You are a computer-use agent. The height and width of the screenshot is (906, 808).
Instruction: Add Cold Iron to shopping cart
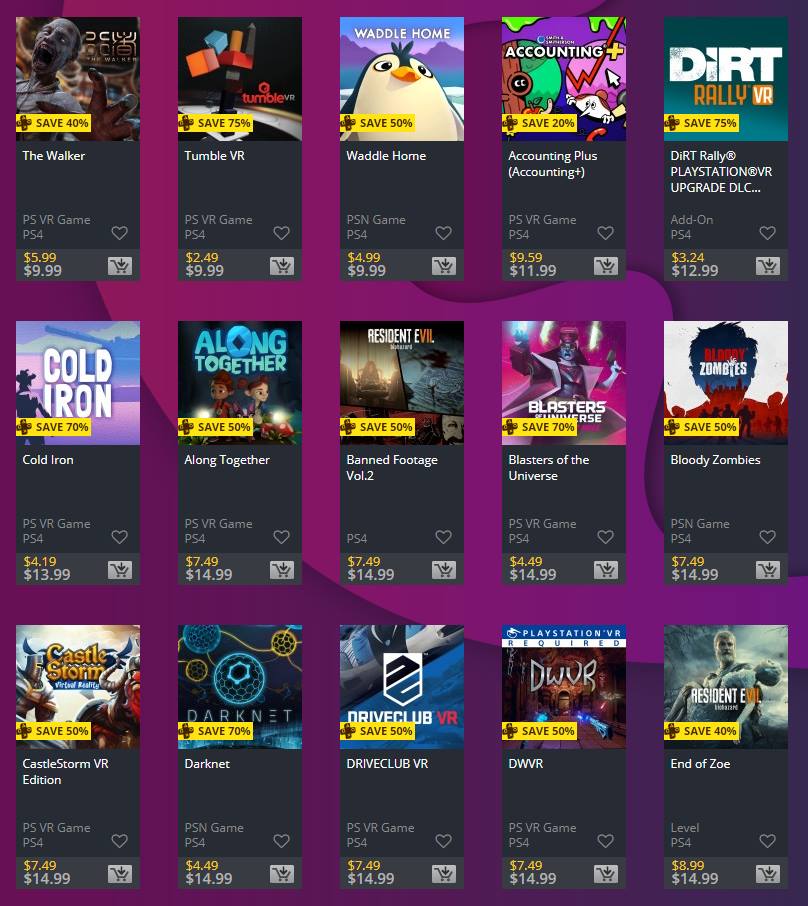click(120, 570)
